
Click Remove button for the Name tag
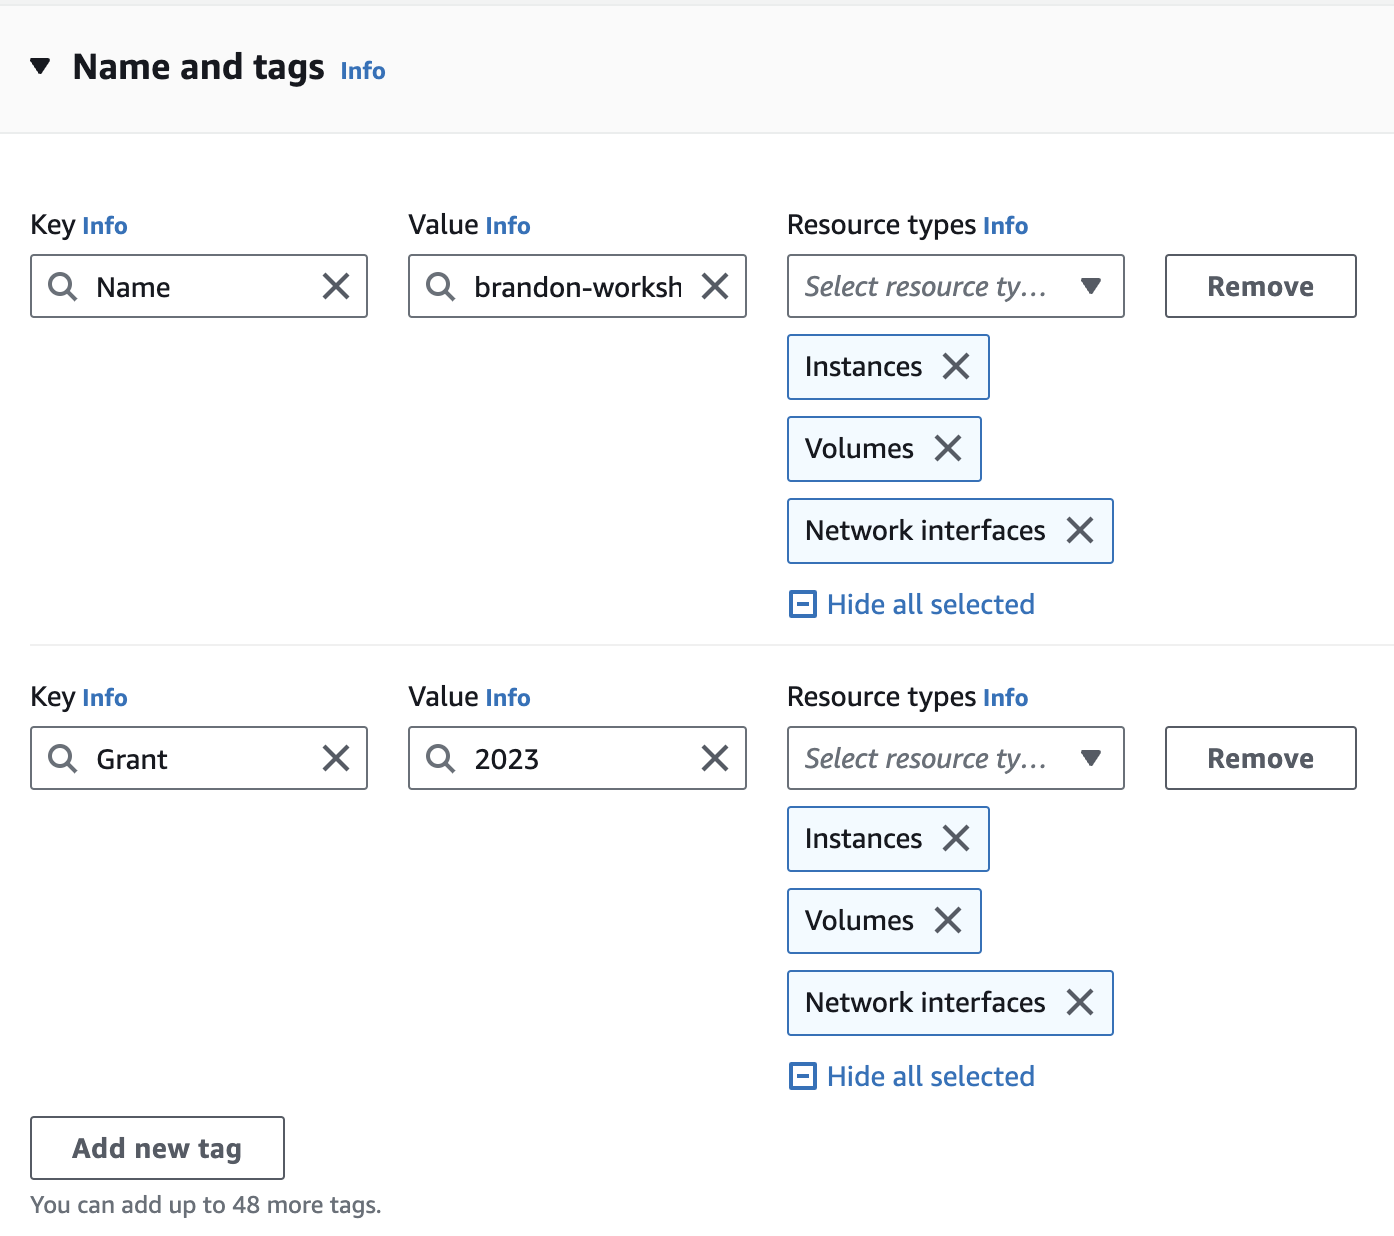1261,287
